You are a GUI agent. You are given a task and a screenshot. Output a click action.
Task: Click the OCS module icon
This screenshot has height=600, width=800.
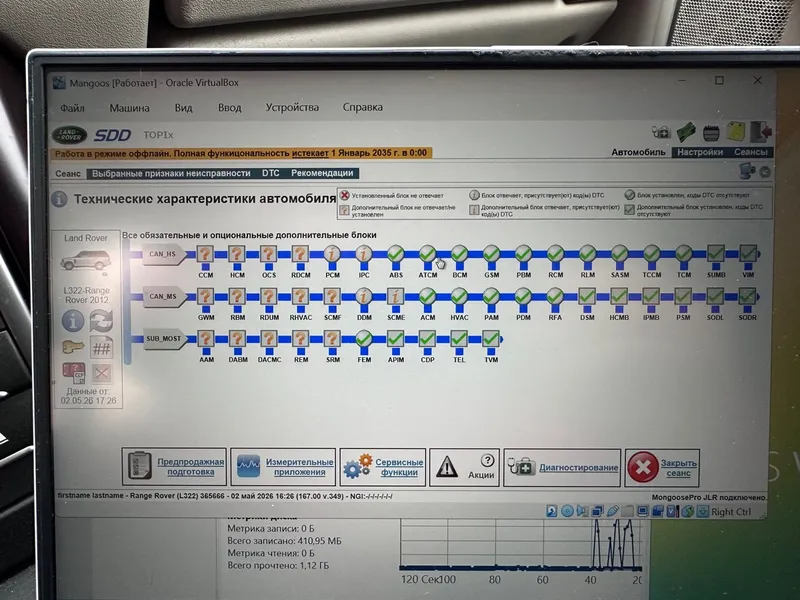click(x=269, y=254)
